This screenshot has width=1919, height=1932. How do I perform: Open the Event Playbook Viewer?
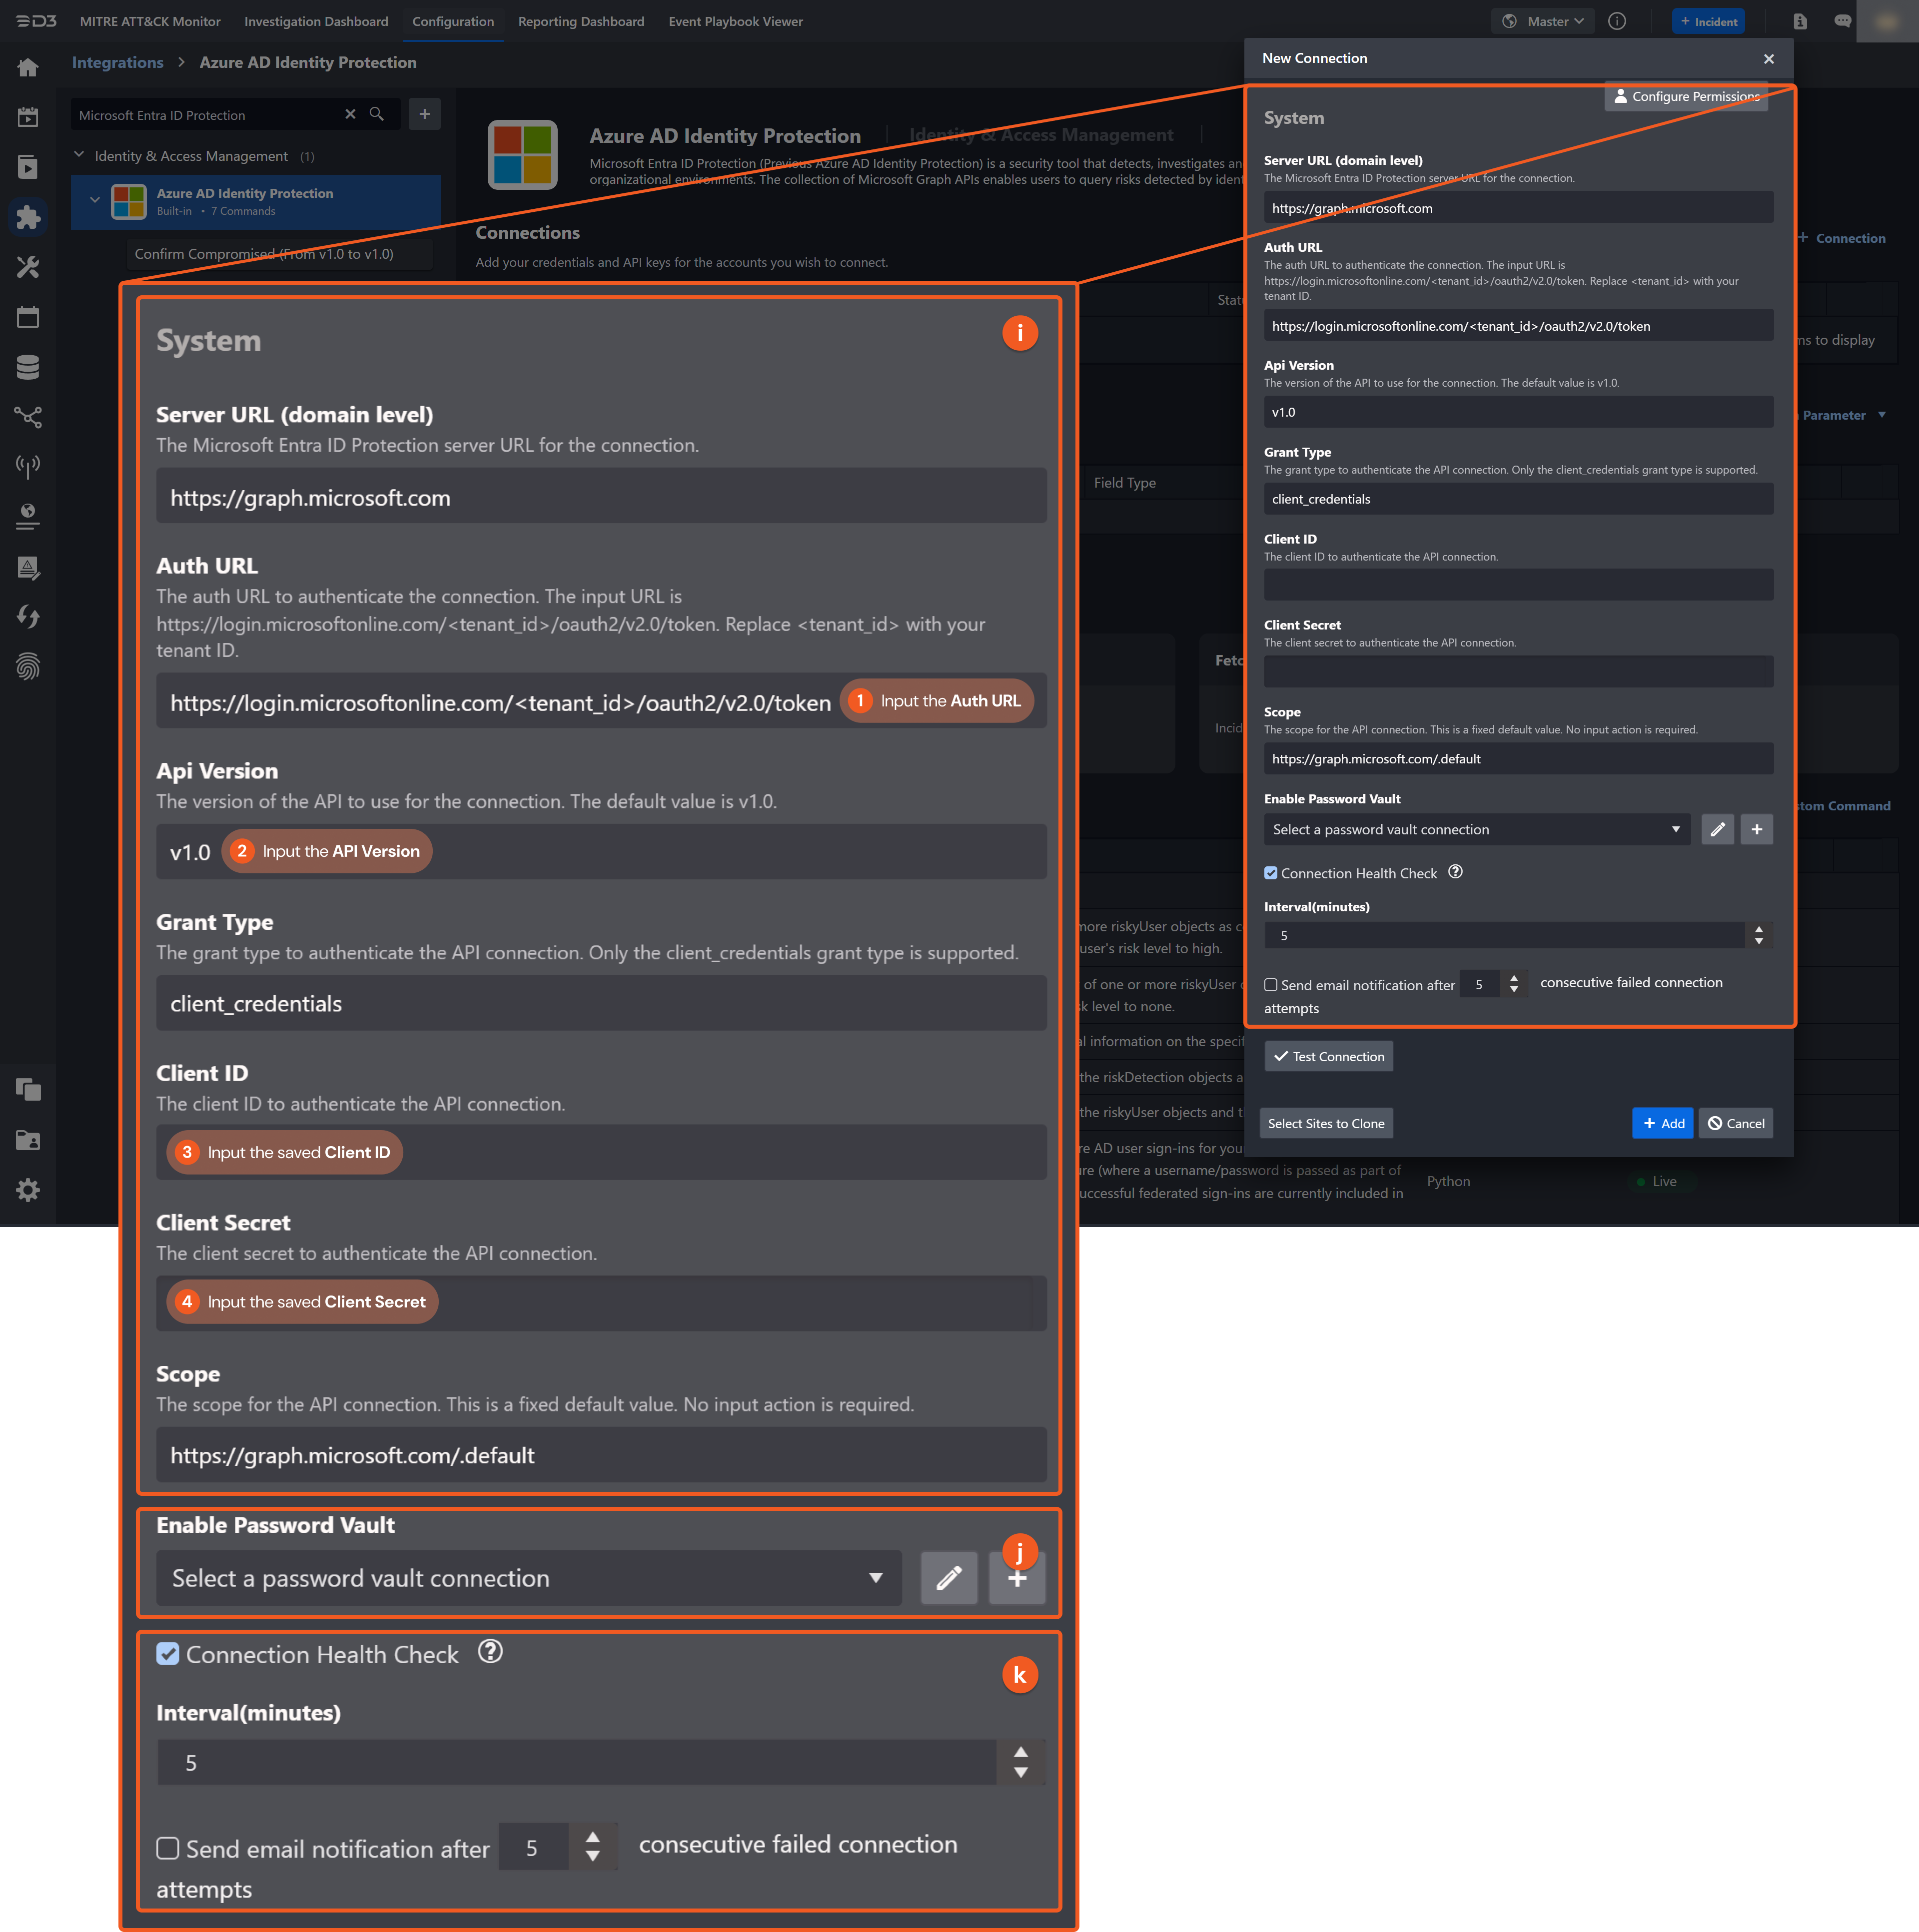[x=735, y=21]
